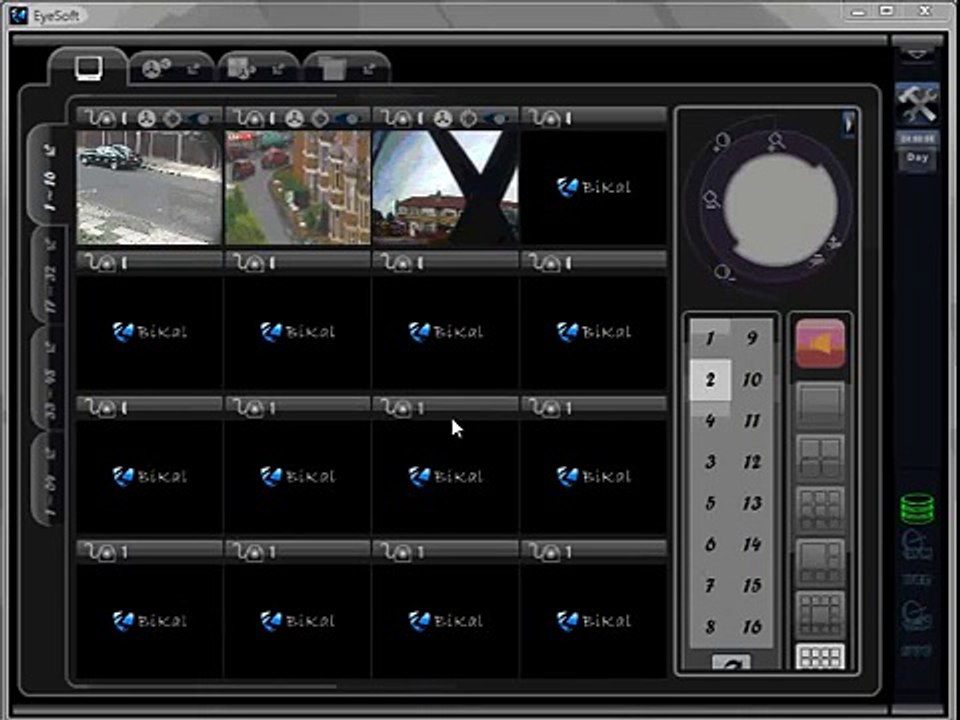This screenshot has width=960, height=720.
Task: Select the one-large-plus-small layout
Action: click(x=820, y=562)
